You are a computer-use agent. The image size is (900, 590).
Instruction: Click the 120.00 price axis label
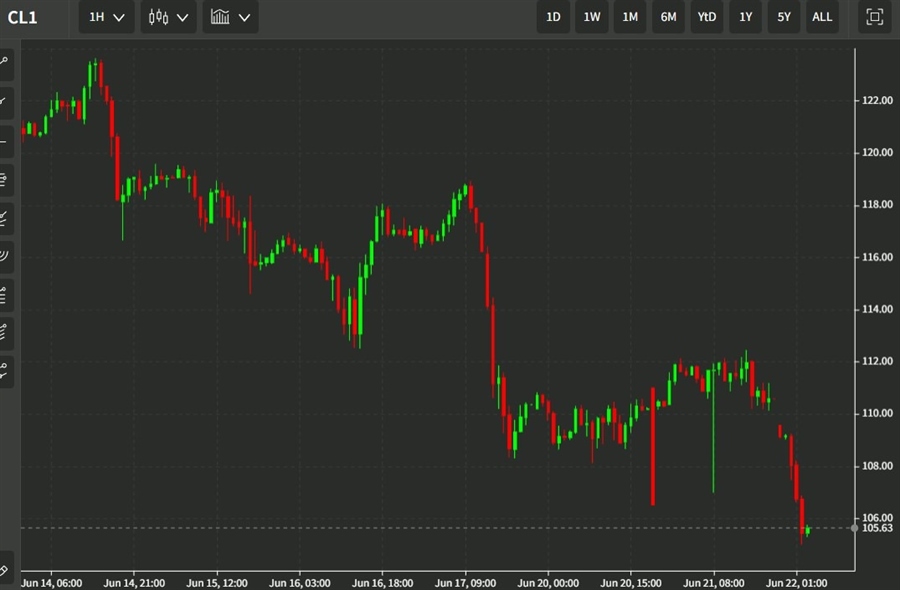(x=878, y=153)
